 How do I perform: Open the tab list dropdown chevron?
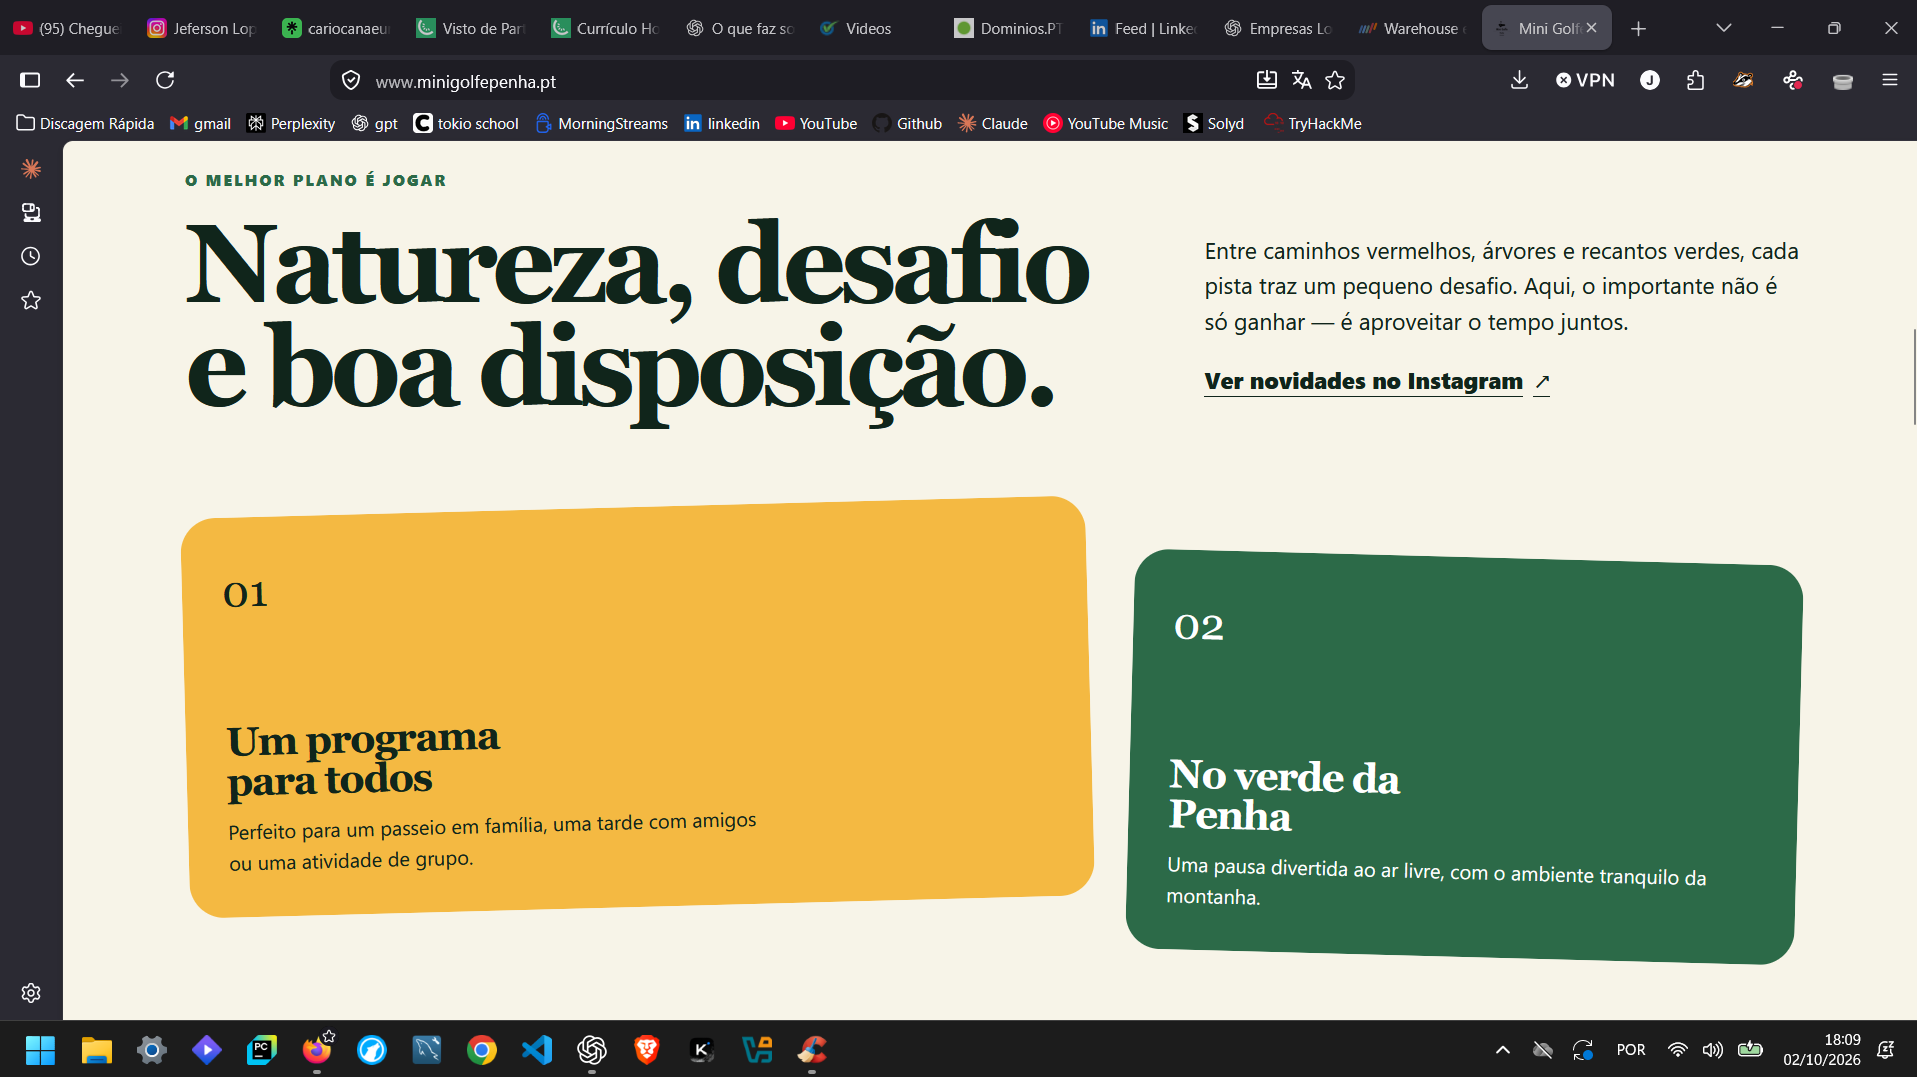[x=1723, y=28]
